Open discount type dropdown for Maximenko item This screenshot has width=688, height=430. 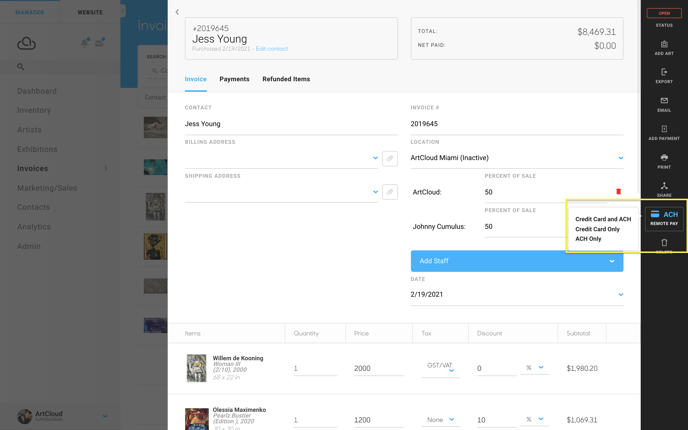click(541, 419)
